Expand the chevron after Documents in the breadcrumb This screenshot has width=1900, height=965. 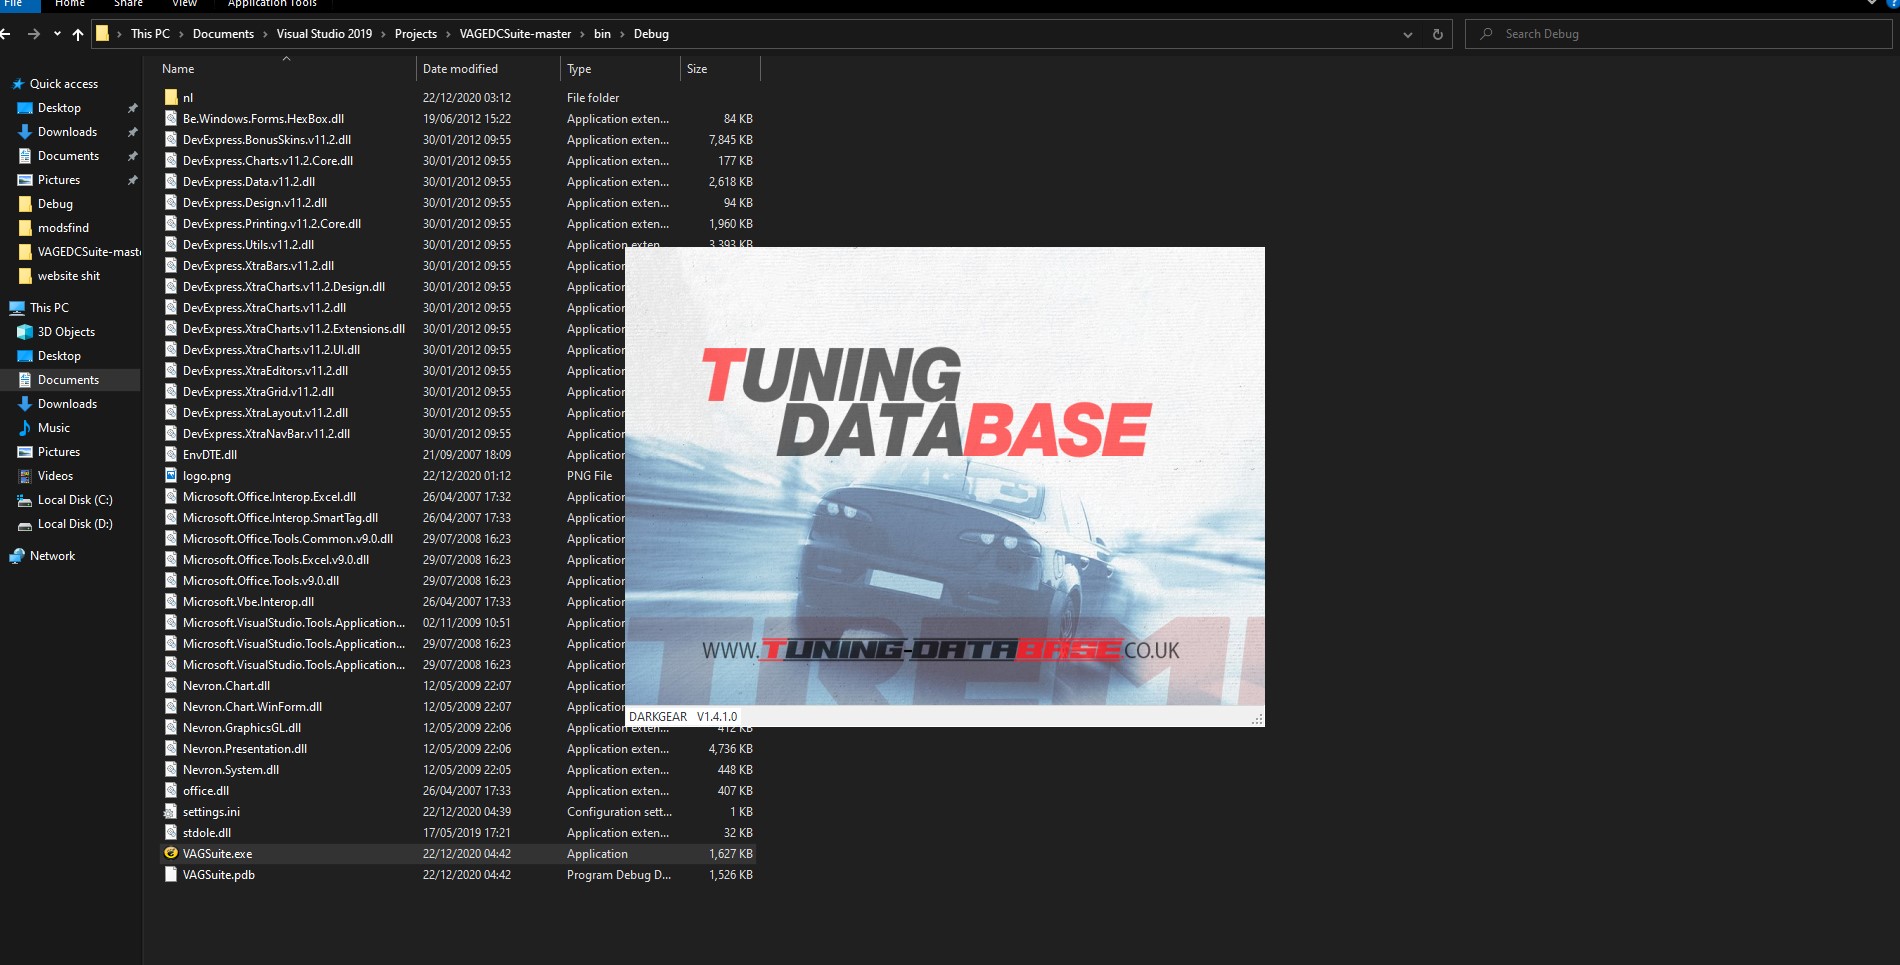point(265,34)
